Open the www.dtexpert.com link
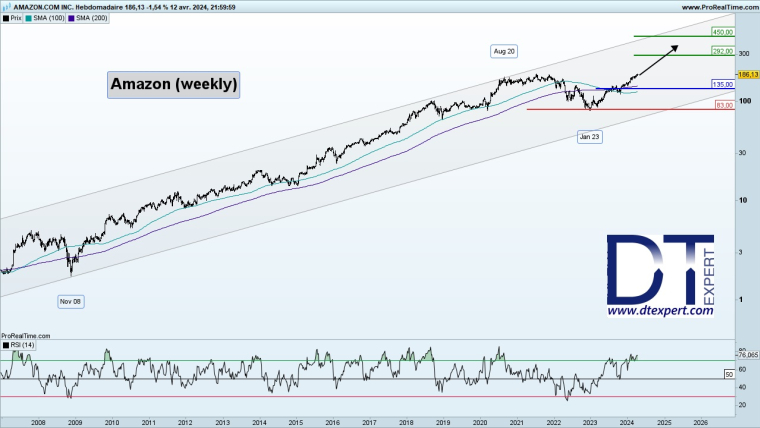The width and height of the screenshot is (760, 428). pyautogui.click(x=661, y=311)
